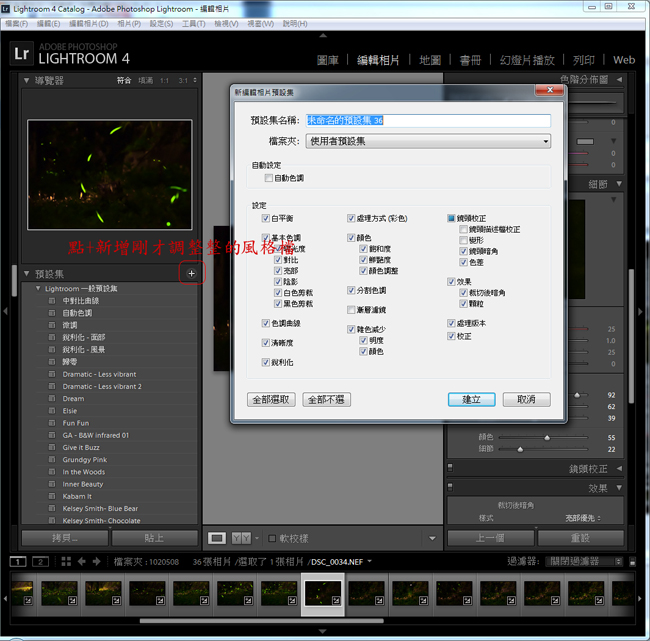The height and width of the screenshot is (641, 650).
Task: Click the 重設 button
Action: (580, 538)
